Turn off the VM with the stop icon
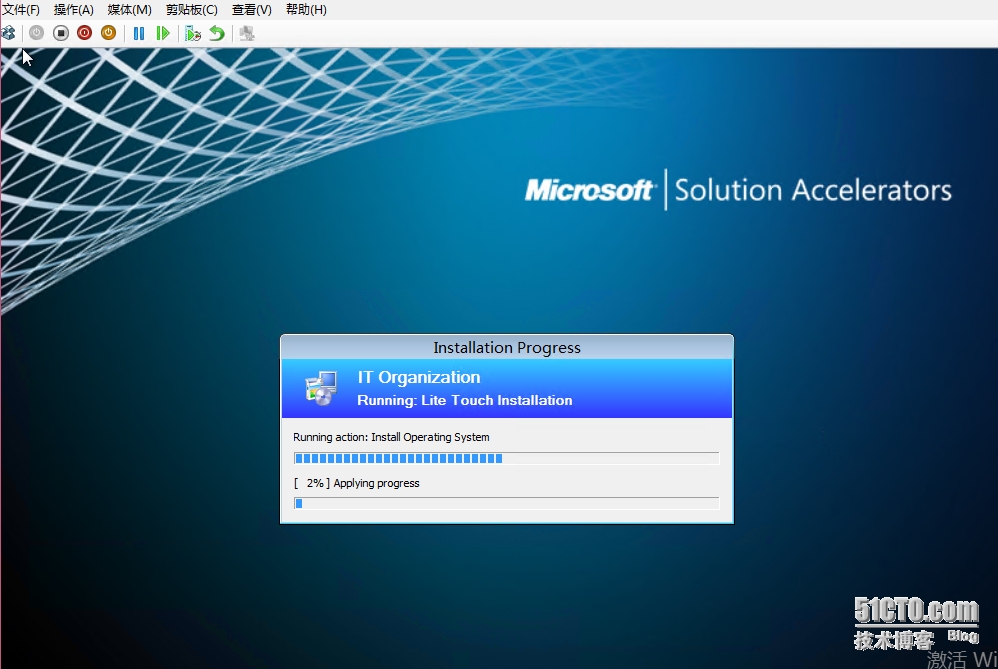This screenshot has height=669, width=998. [x=60, y=33]
